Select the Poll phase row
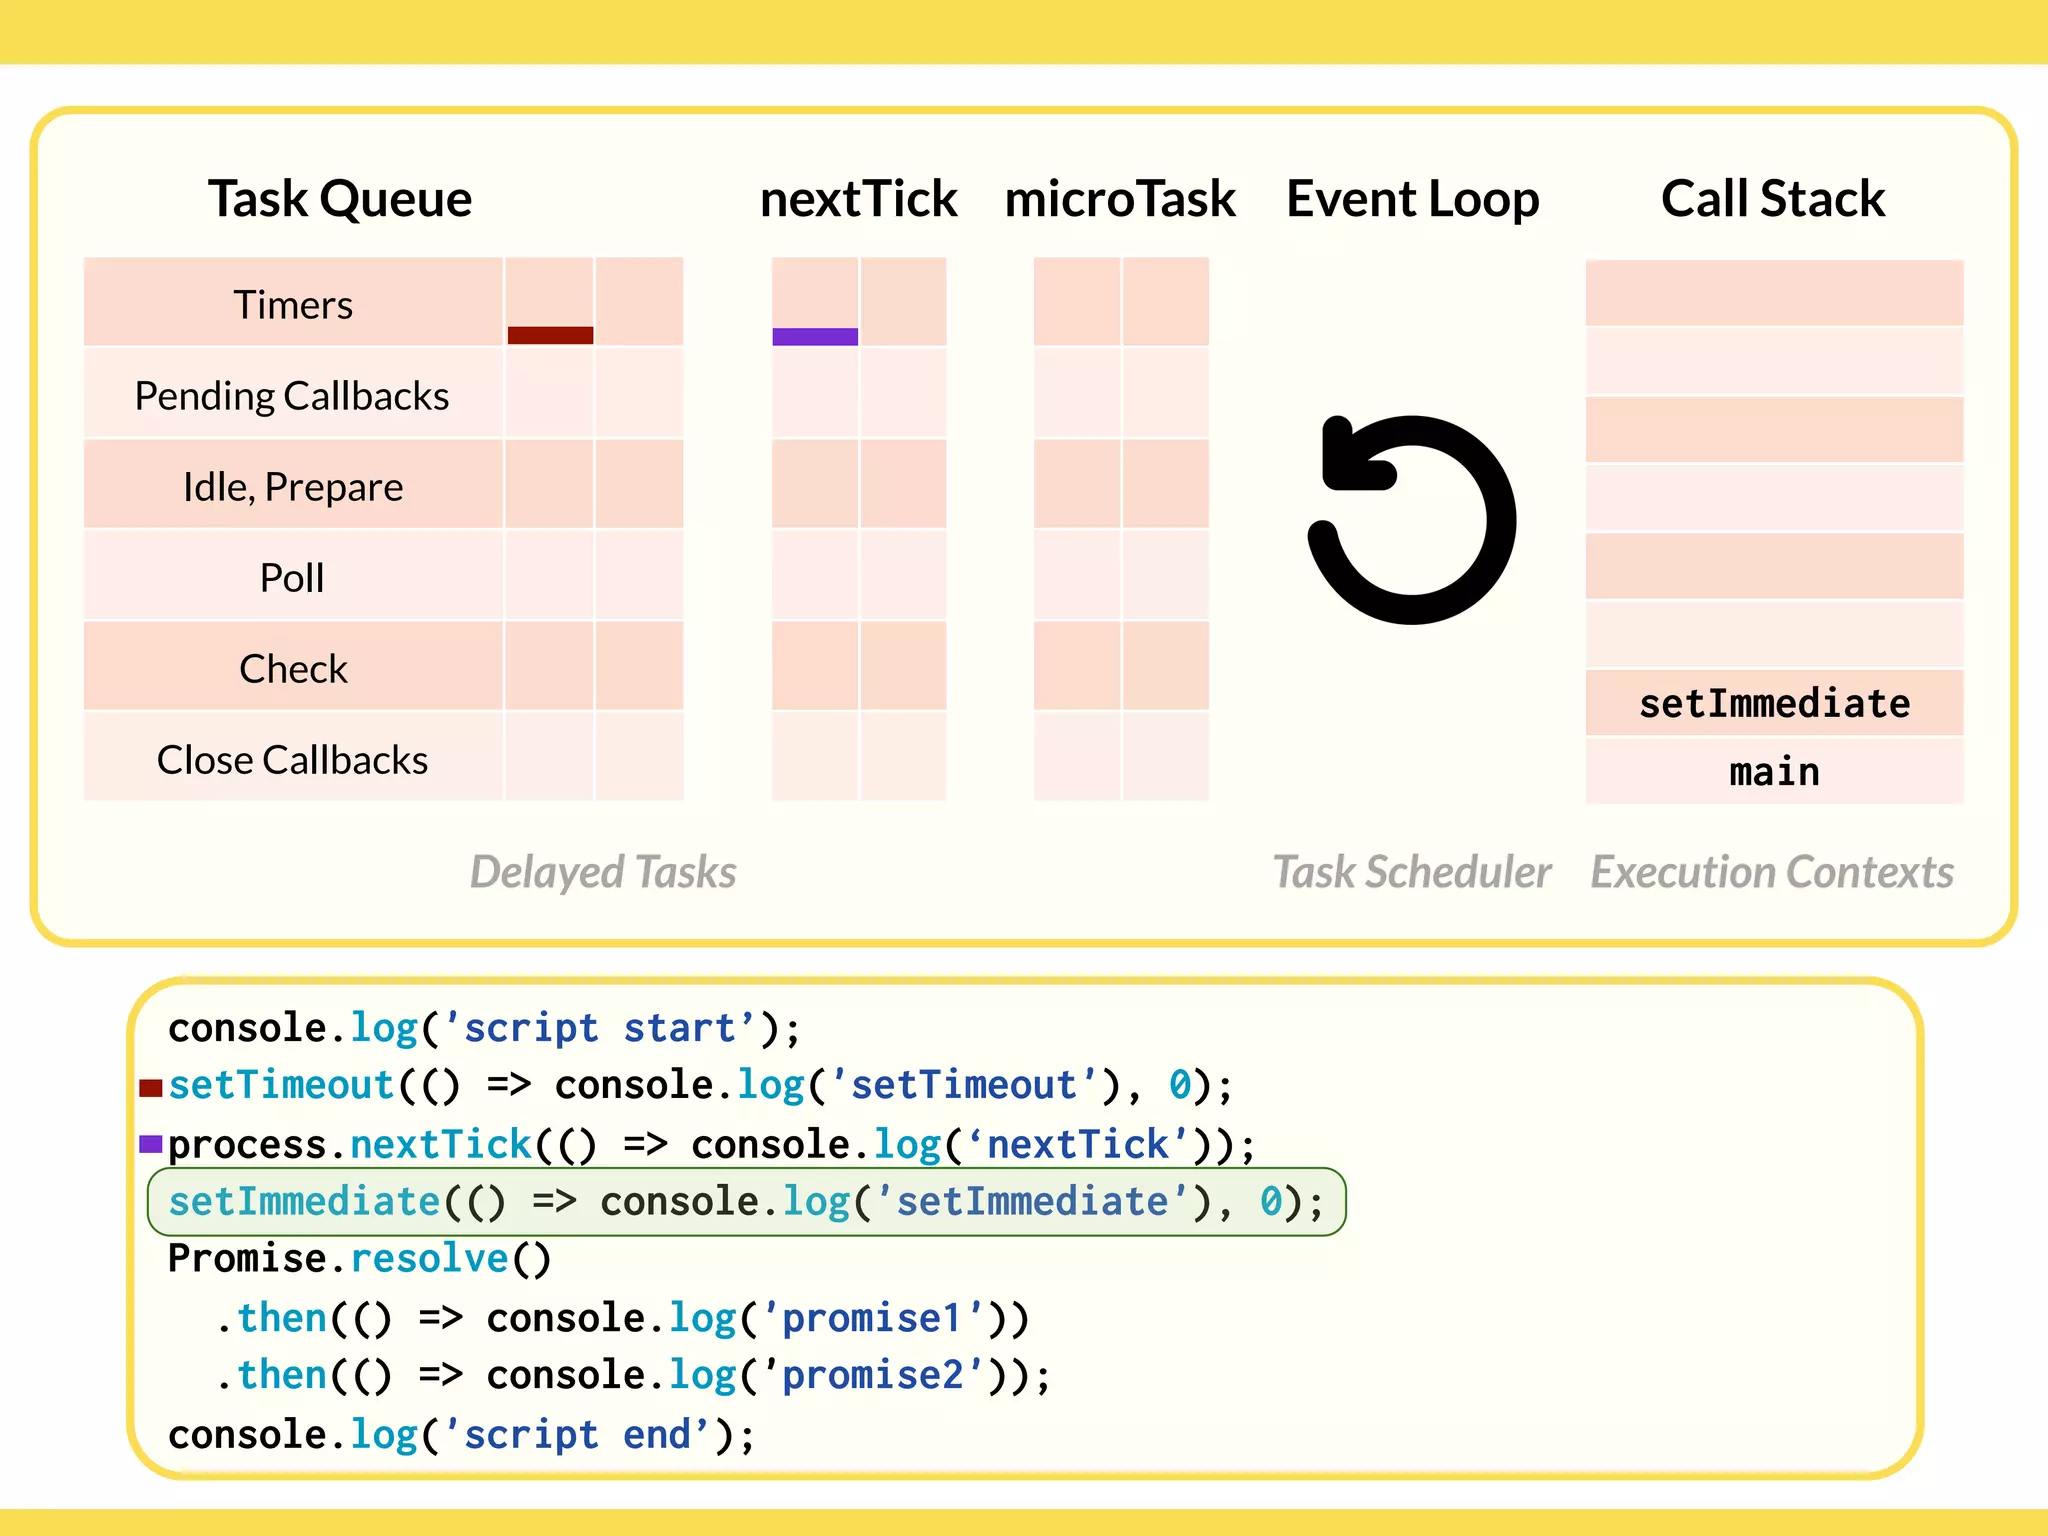Viewport: 2048px width, 1536px height. pyautogui.click(x=292, y=578)
